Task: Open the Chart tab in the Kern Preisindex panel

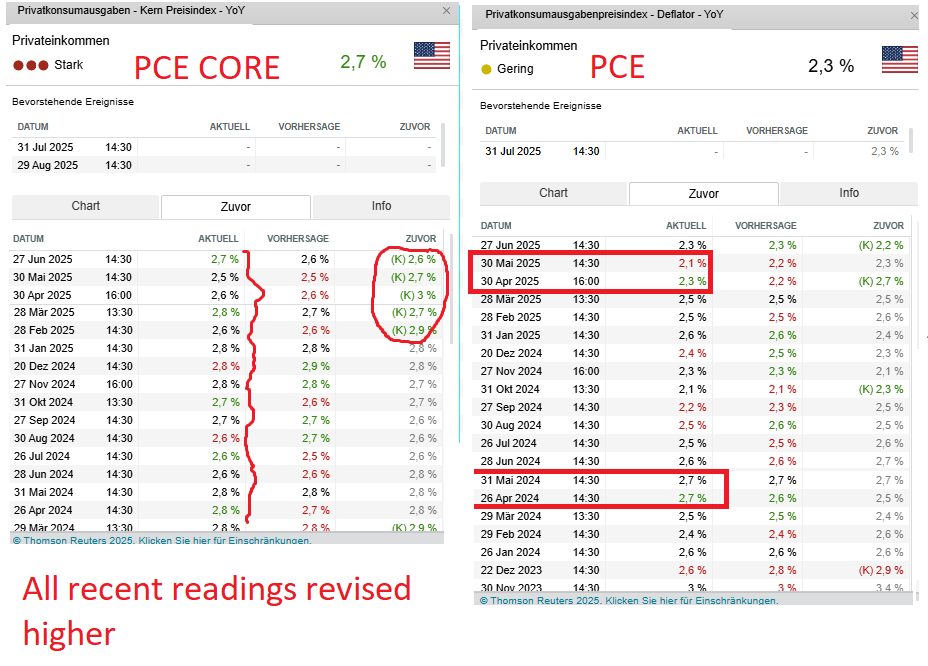Action: (86, 207)
